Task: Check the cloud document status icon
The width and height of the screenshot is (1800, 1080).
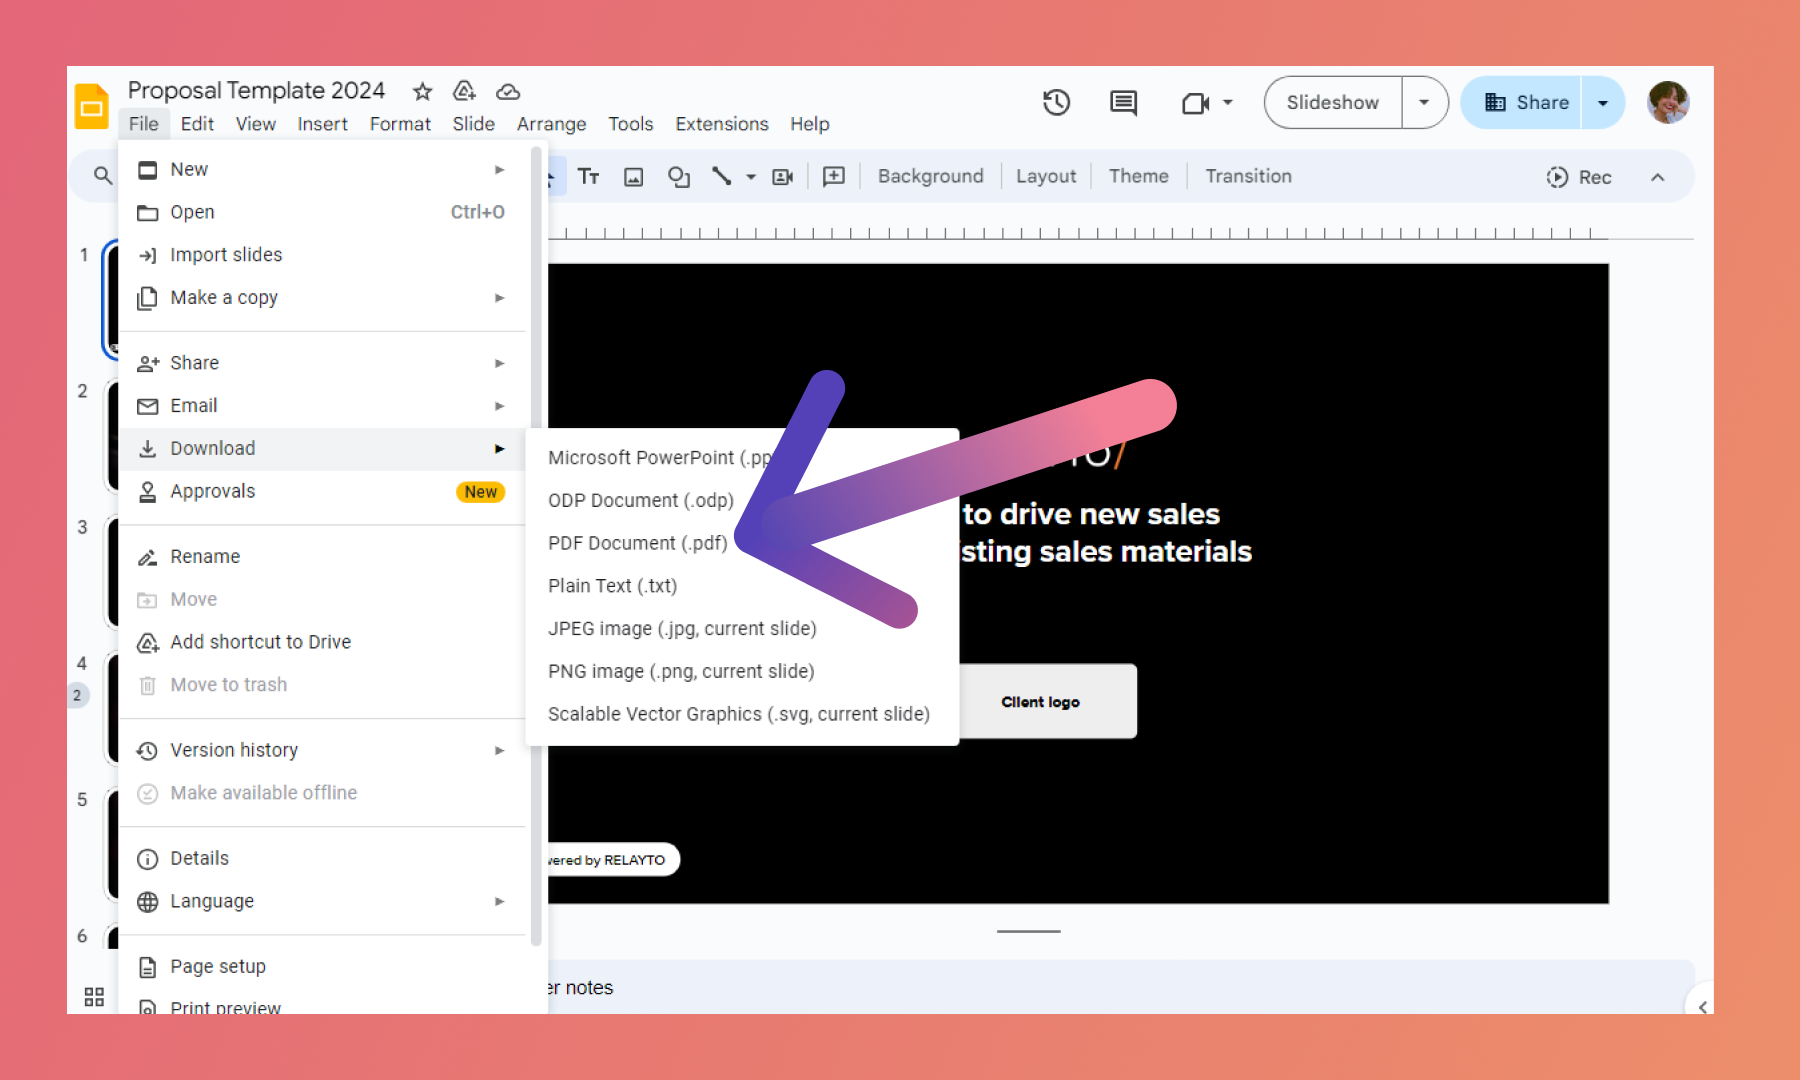Action: pyautogui.click(x=508, y=92)
